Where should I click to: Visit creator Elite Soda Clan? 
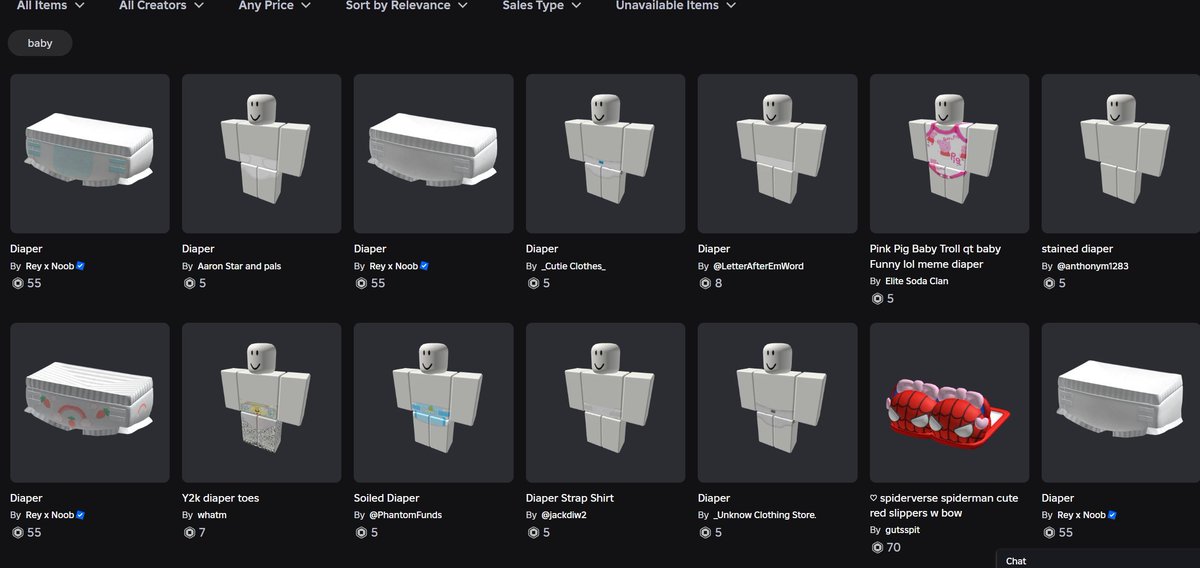[917, 282]
